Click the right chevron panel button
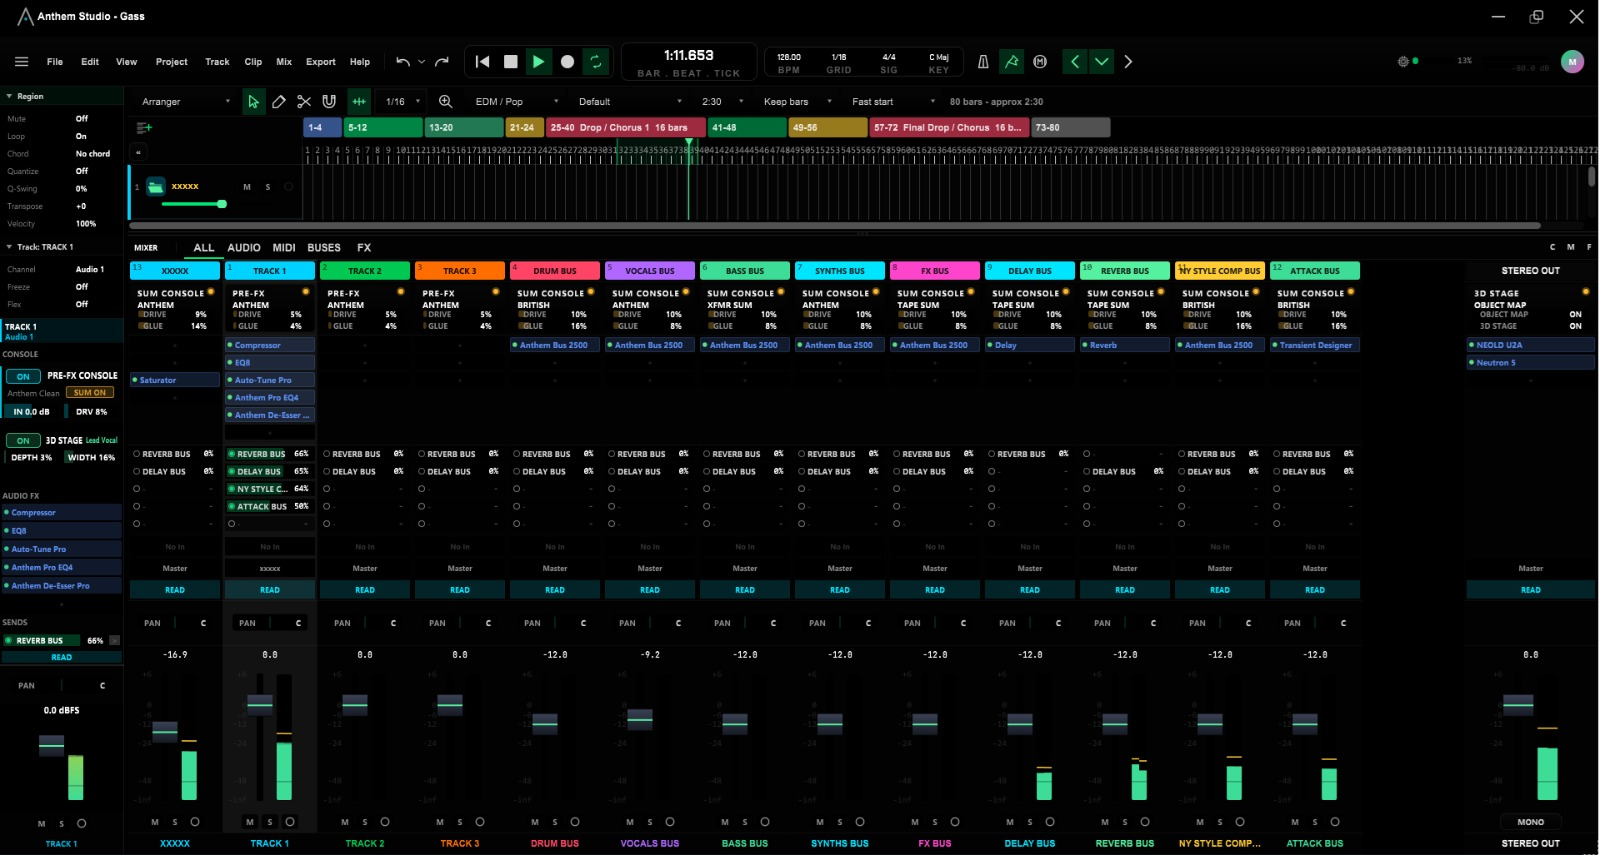This screenshot has width=1600, height=855. pos(1128,62)
